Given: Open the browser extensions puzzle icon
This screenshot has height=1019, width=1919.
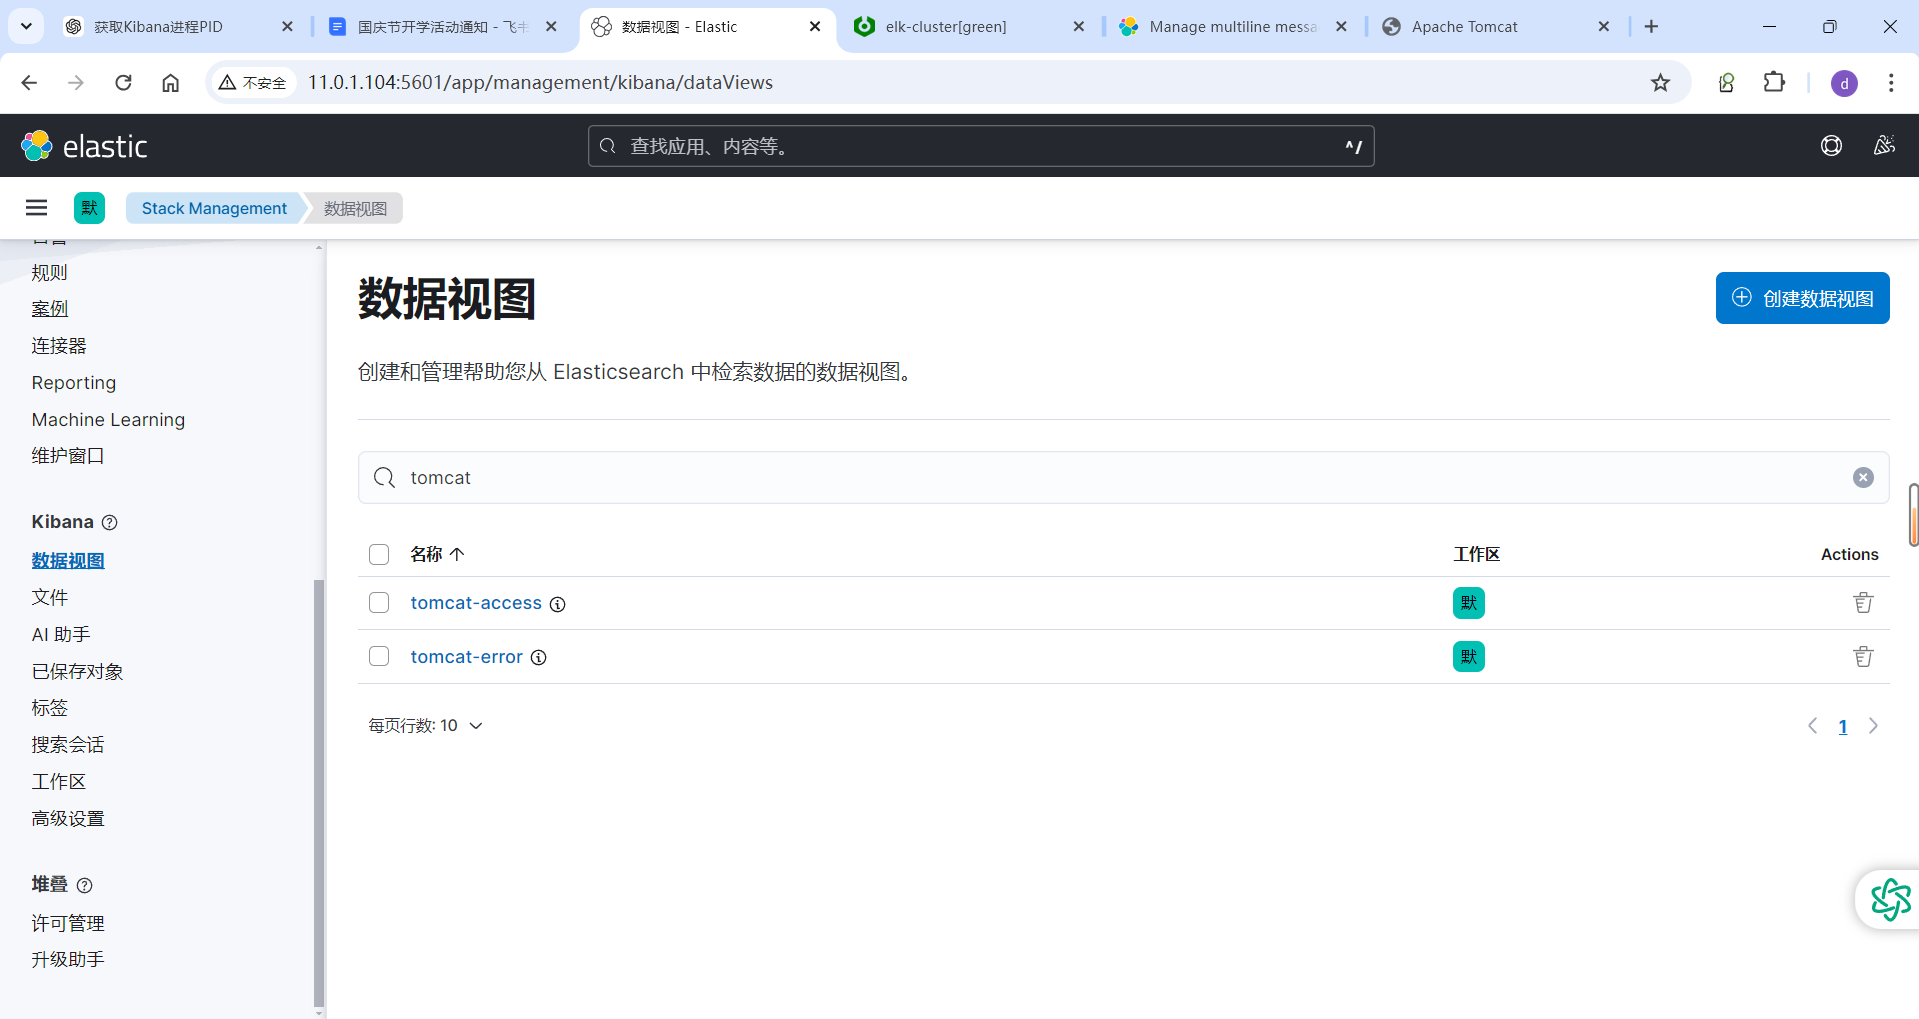Looking at the screenshot, I should [x=1774, y=83].
